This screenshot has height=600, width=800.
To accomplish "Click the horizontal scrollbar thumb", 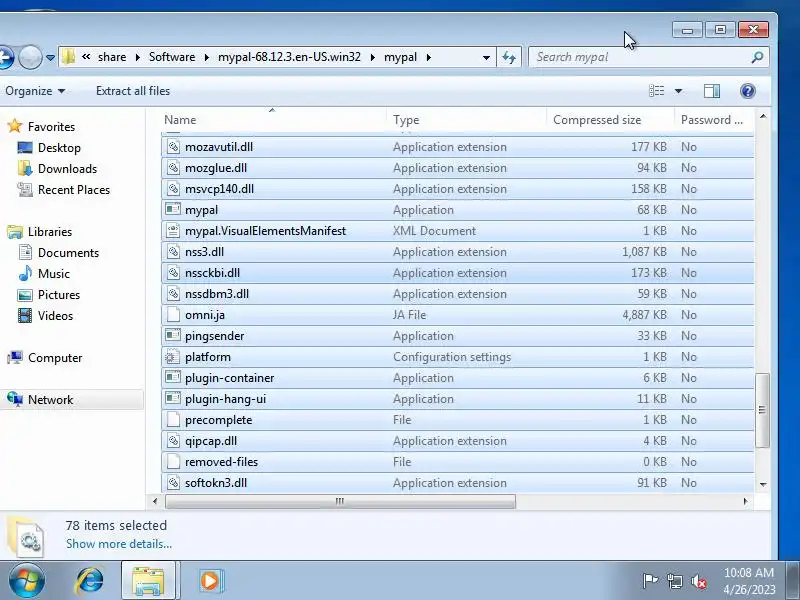I will (x=340, y=501).
